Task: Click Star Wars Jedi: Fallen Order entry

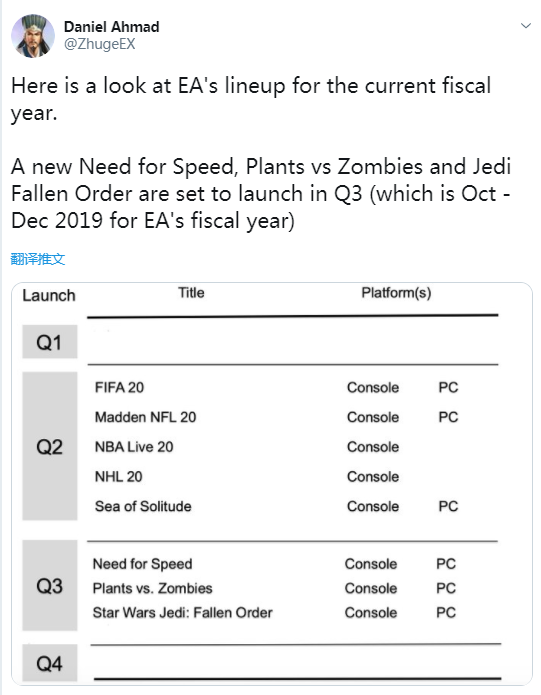Action: click(x=183, y=613)
